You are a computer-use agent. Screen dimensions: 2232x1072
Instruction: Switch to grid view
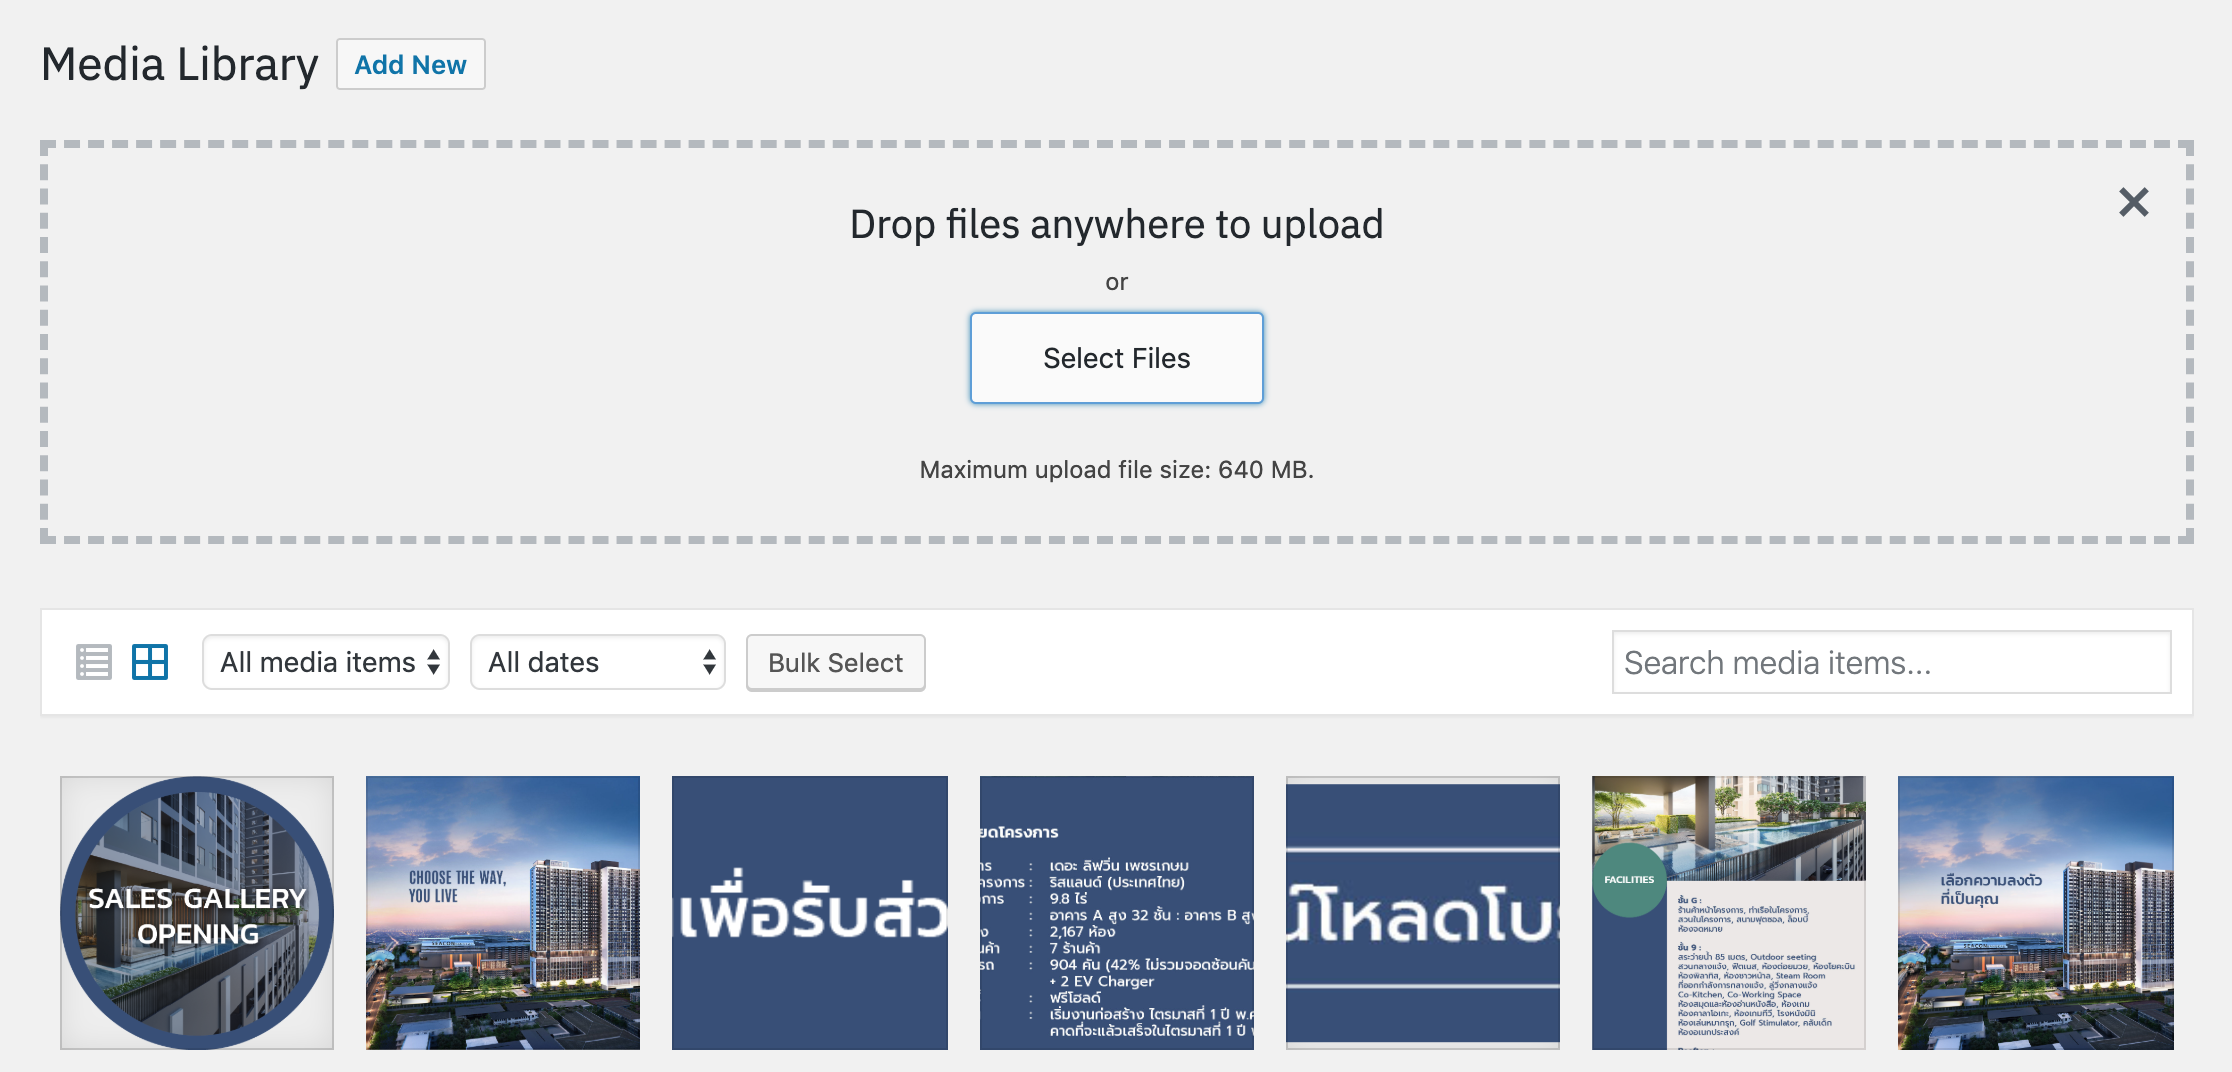[x=150, y=662]
